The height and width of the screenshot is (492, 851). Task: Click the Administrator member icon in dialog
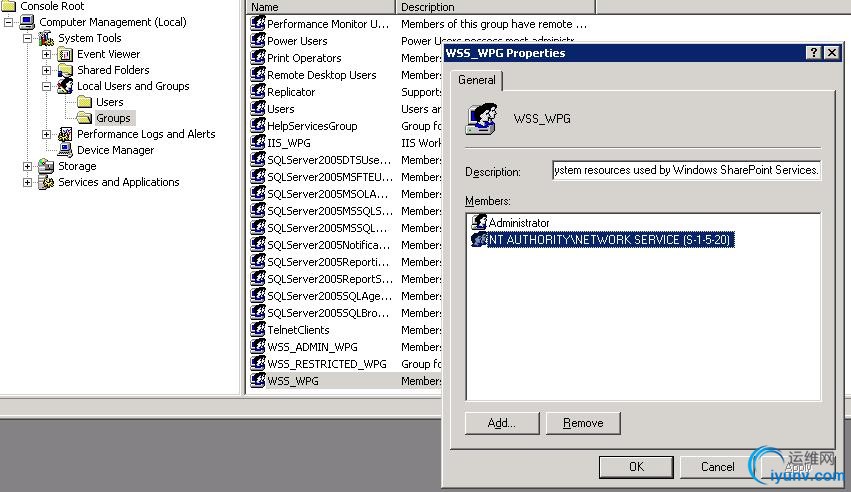[479, 222]
